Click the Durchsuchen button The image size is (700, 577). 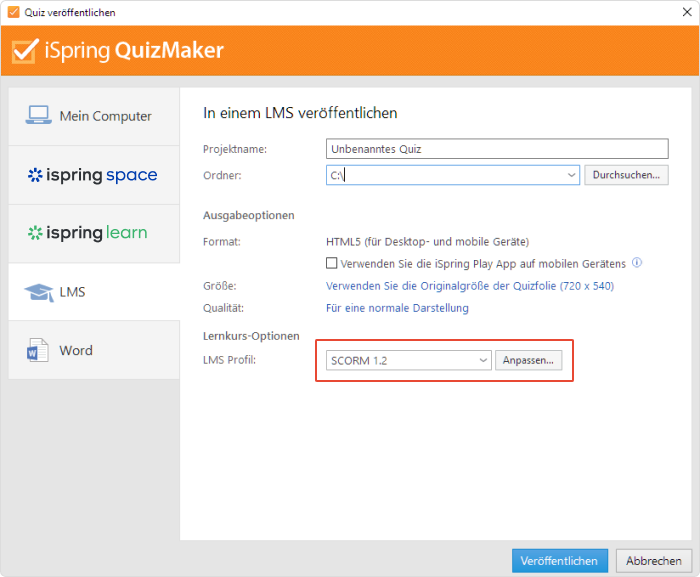coord(626,175)
